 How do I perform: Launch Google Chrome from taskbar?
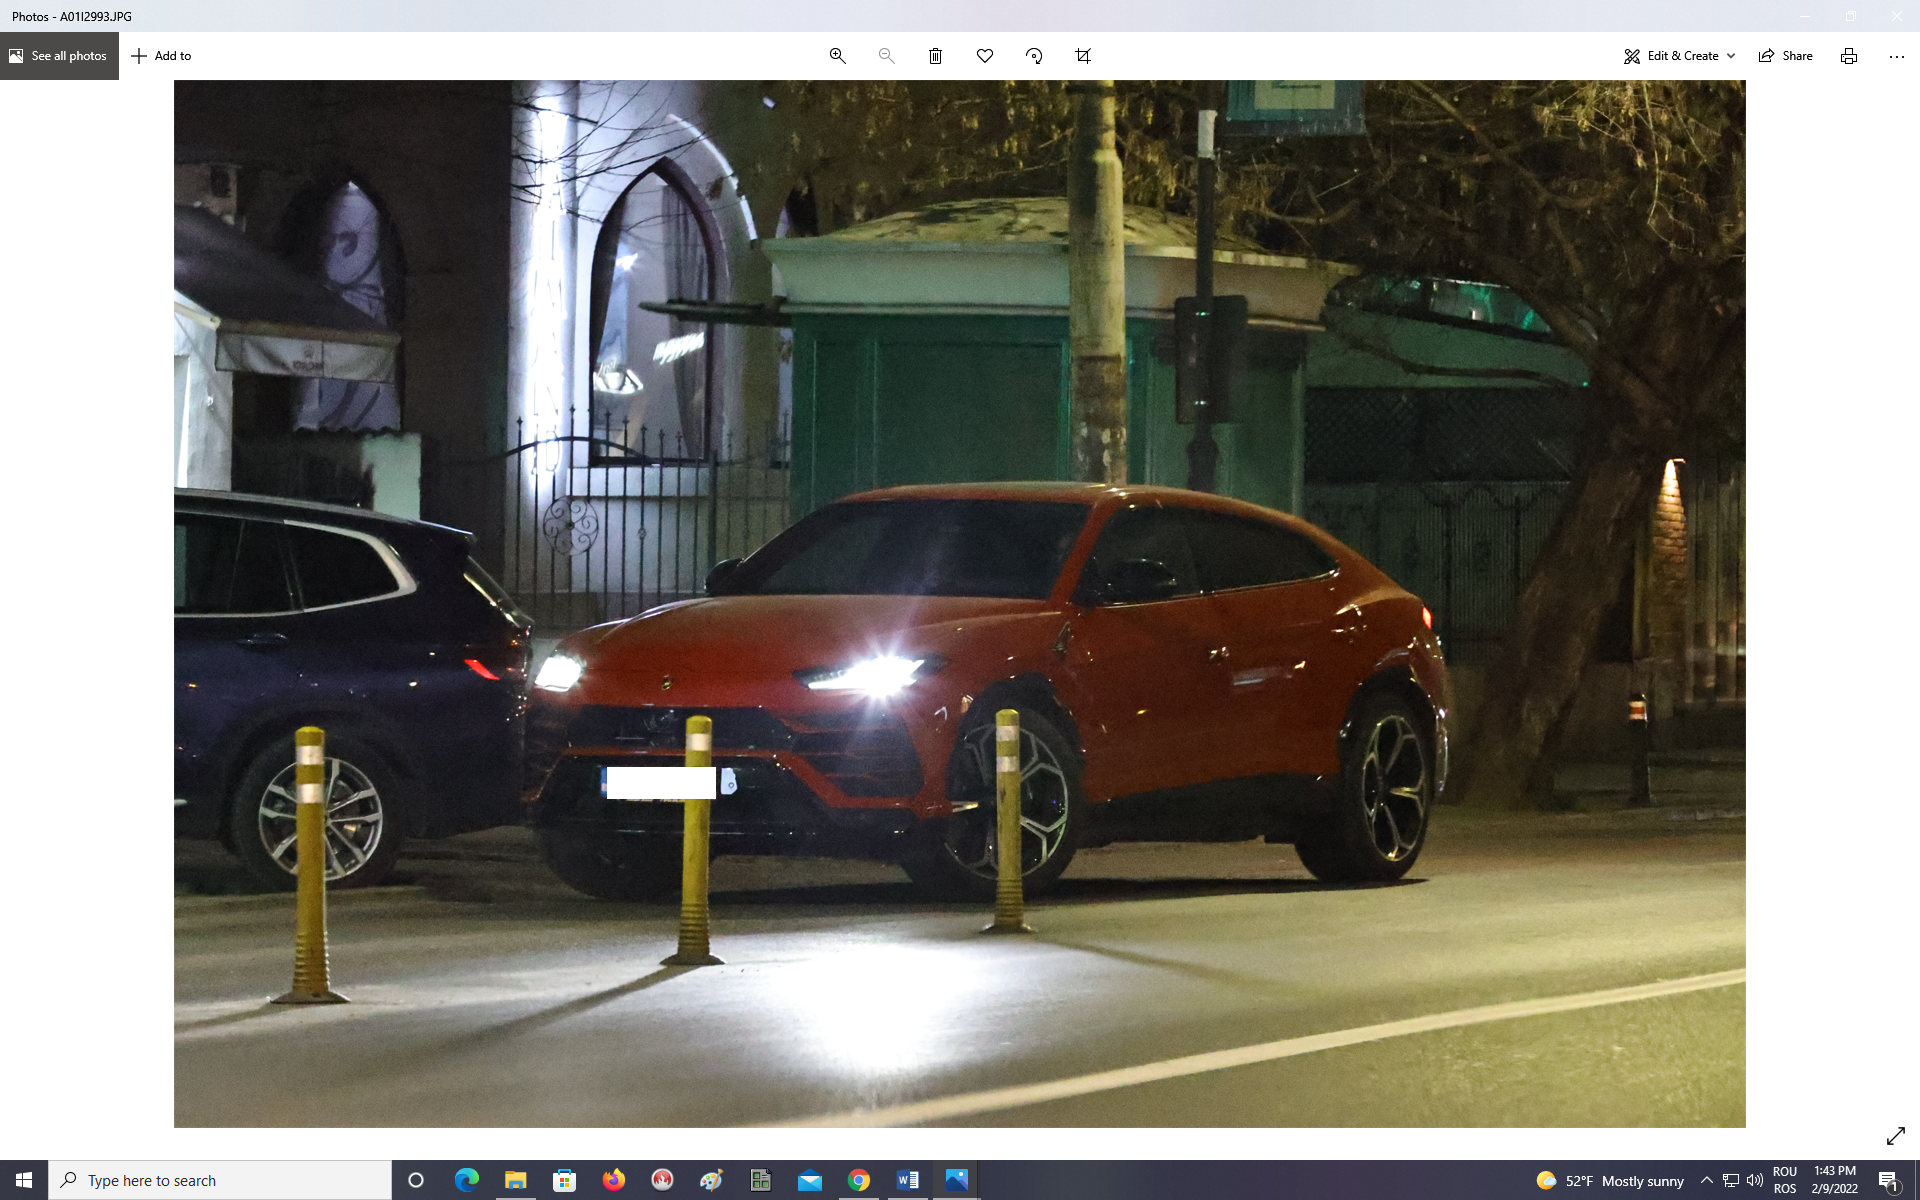pos(859,1180)
